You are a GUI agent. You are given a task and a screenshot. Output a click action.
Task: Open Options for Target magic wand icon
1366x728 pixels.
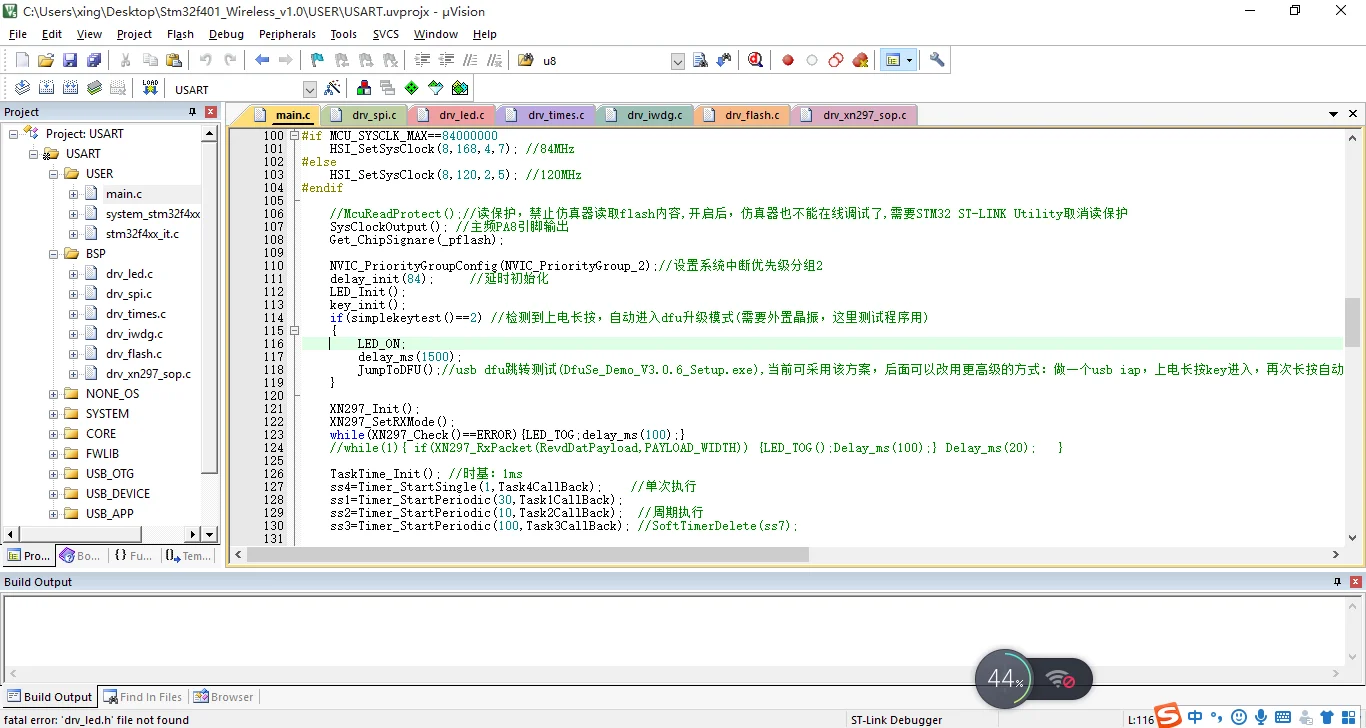(332, 88)
